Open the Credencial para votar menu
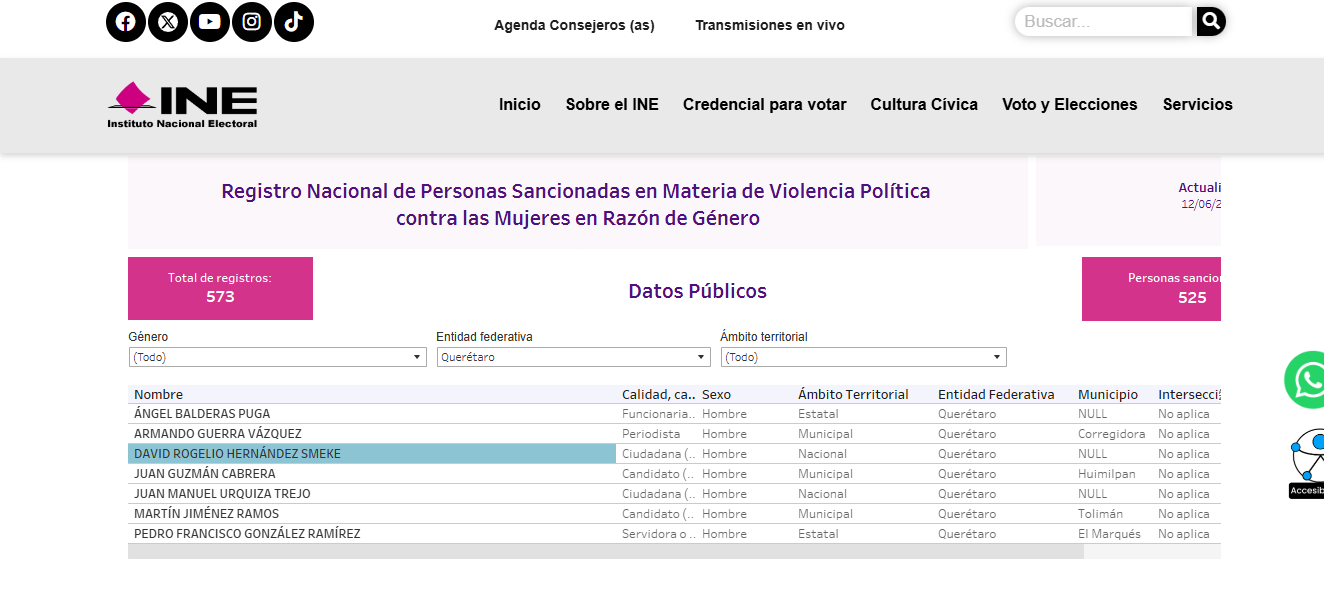Image resolution: width=1324 pixels, height=590 pixels. click(764, 105)
